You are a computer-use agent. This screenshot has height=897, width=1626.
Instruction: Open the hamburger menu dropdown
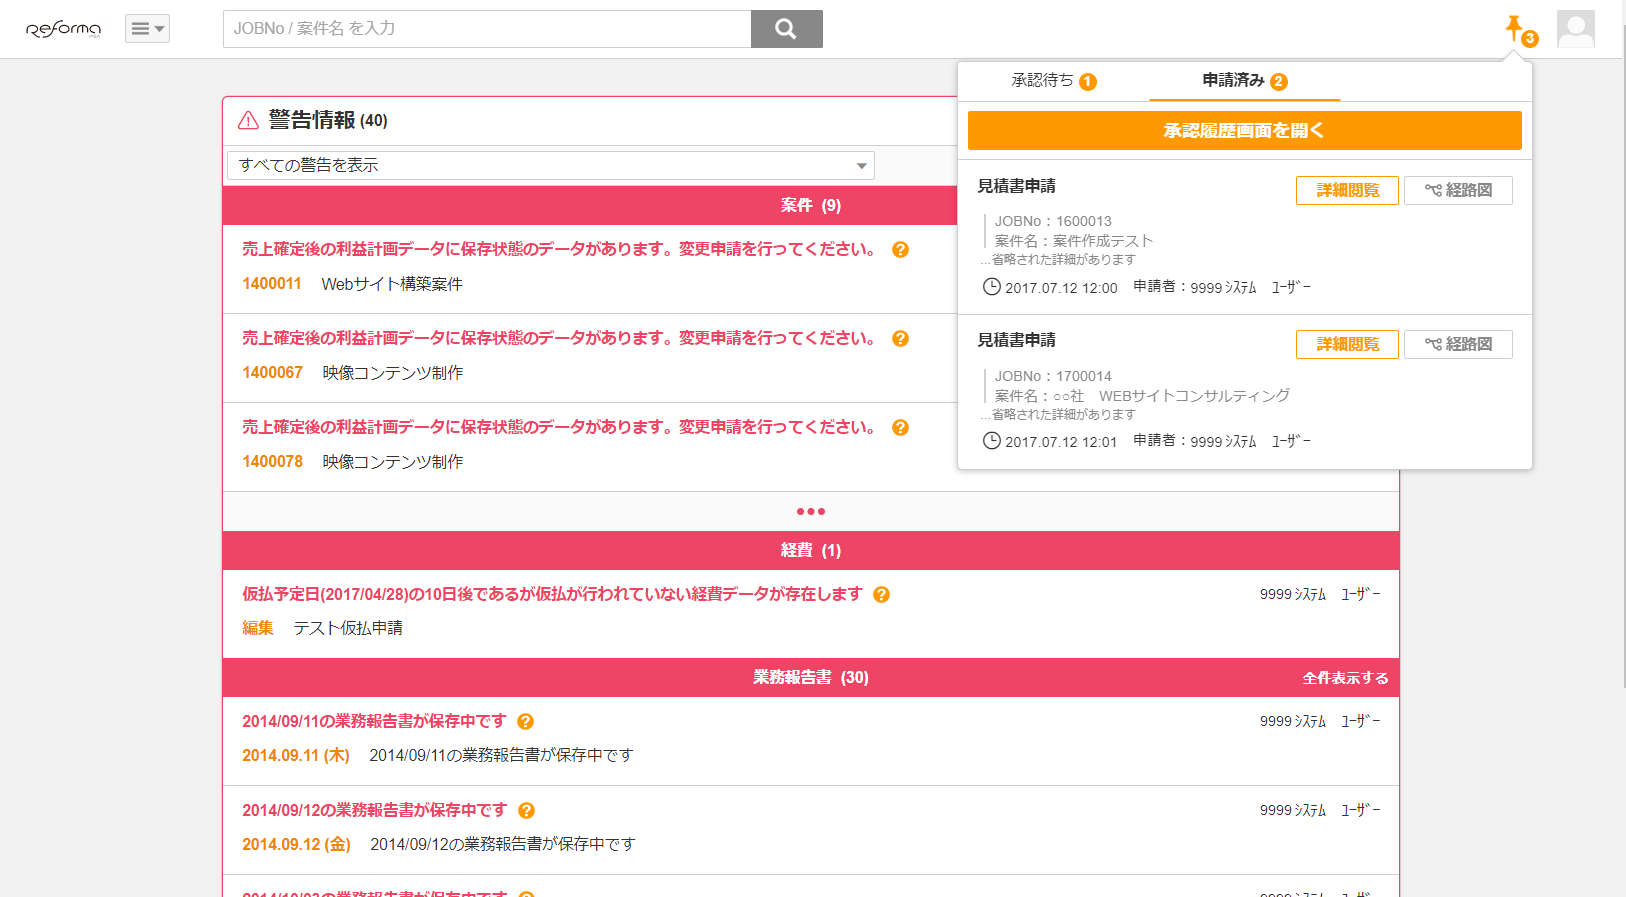coord(147,29)
